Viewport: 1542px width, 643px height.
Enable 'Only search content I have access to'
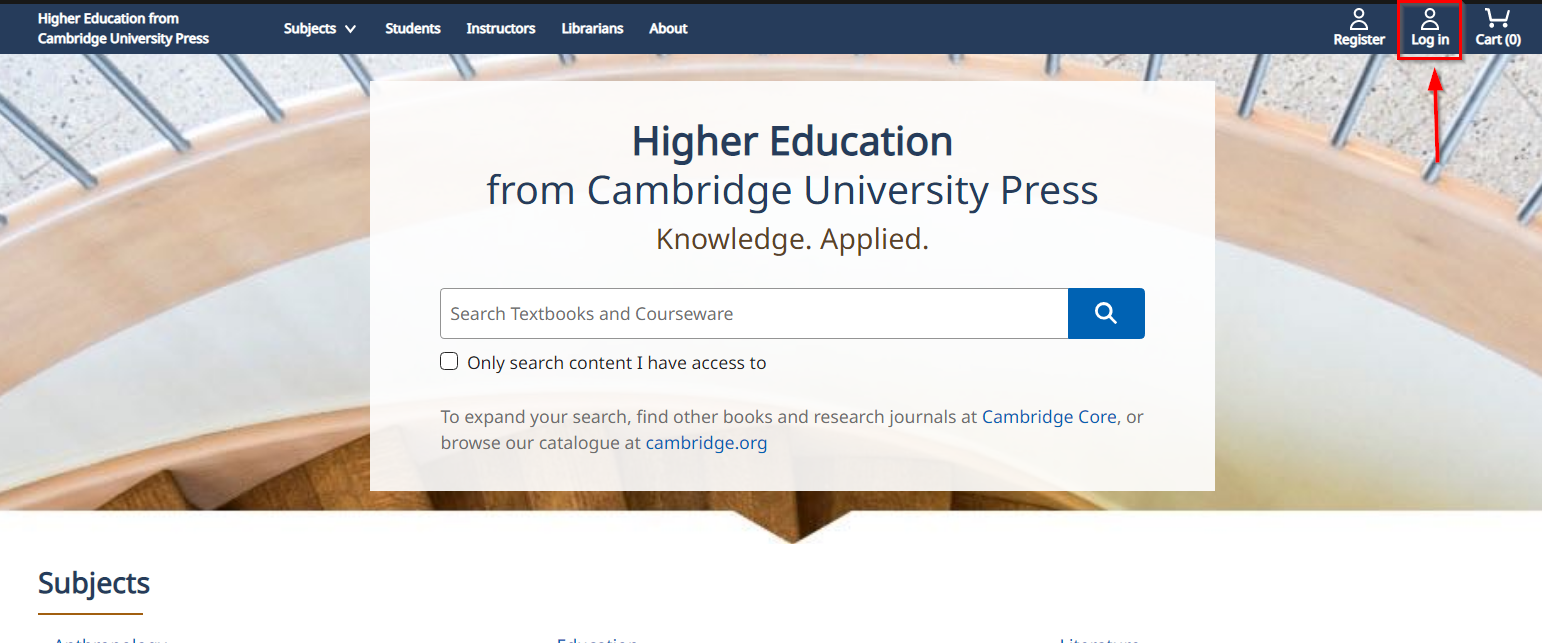449,361
